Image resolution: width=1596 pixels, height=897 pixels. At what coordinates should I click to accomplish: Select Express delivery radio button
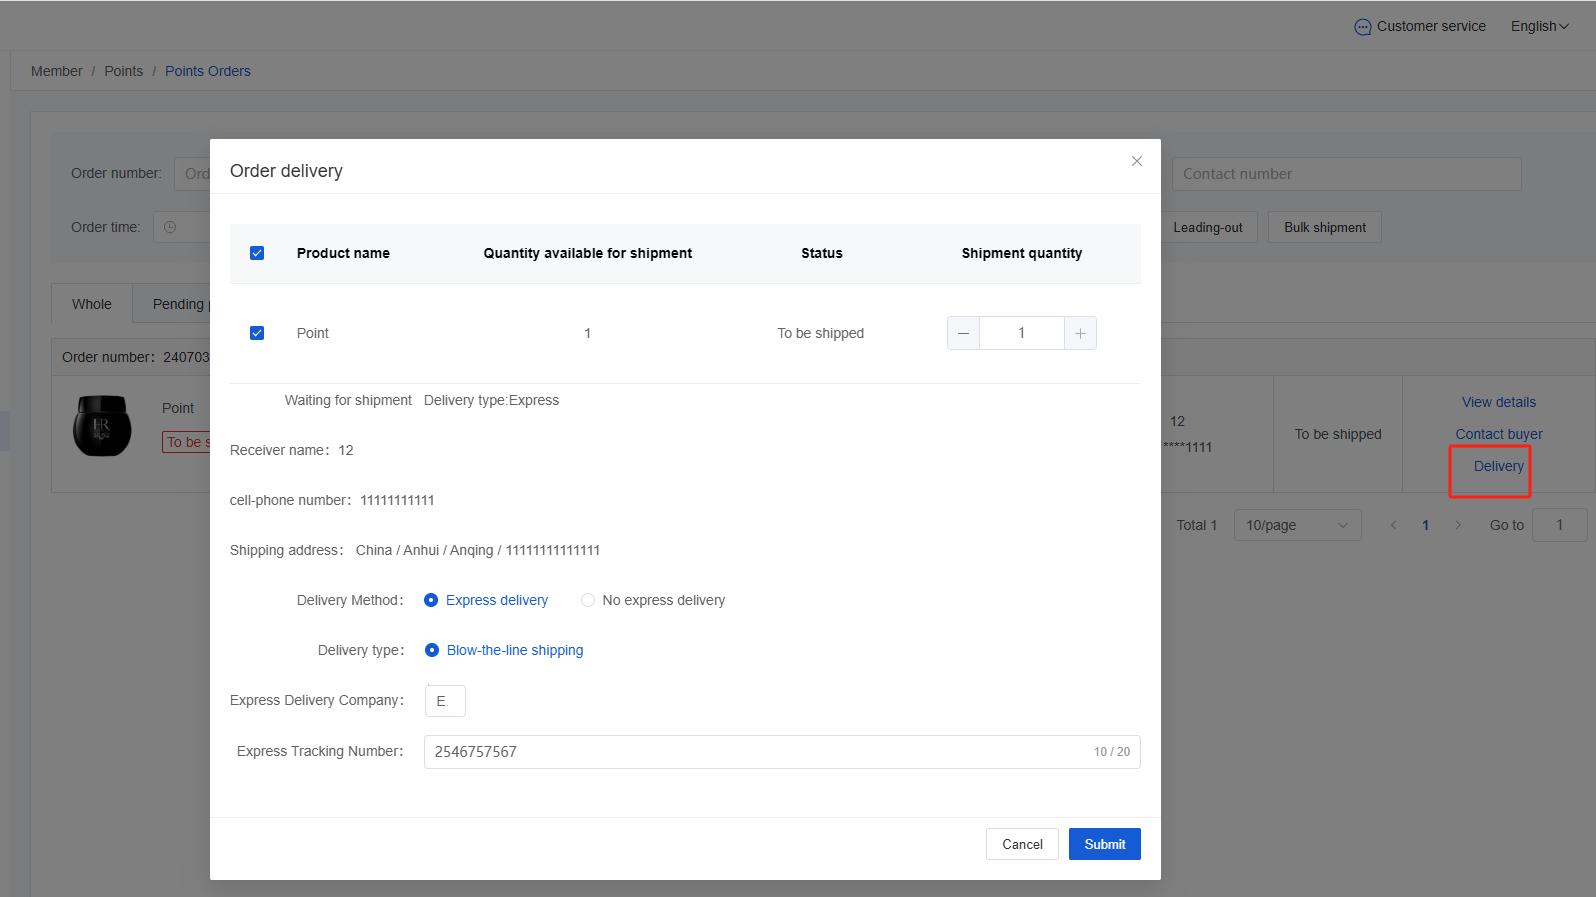(x=431, y=600)
